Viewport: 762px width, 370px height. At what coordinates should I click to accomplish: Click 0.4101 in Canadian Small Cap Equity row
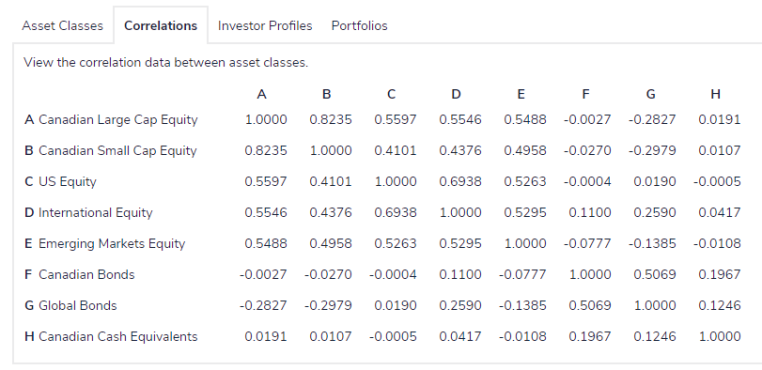[x=395, y=151]
